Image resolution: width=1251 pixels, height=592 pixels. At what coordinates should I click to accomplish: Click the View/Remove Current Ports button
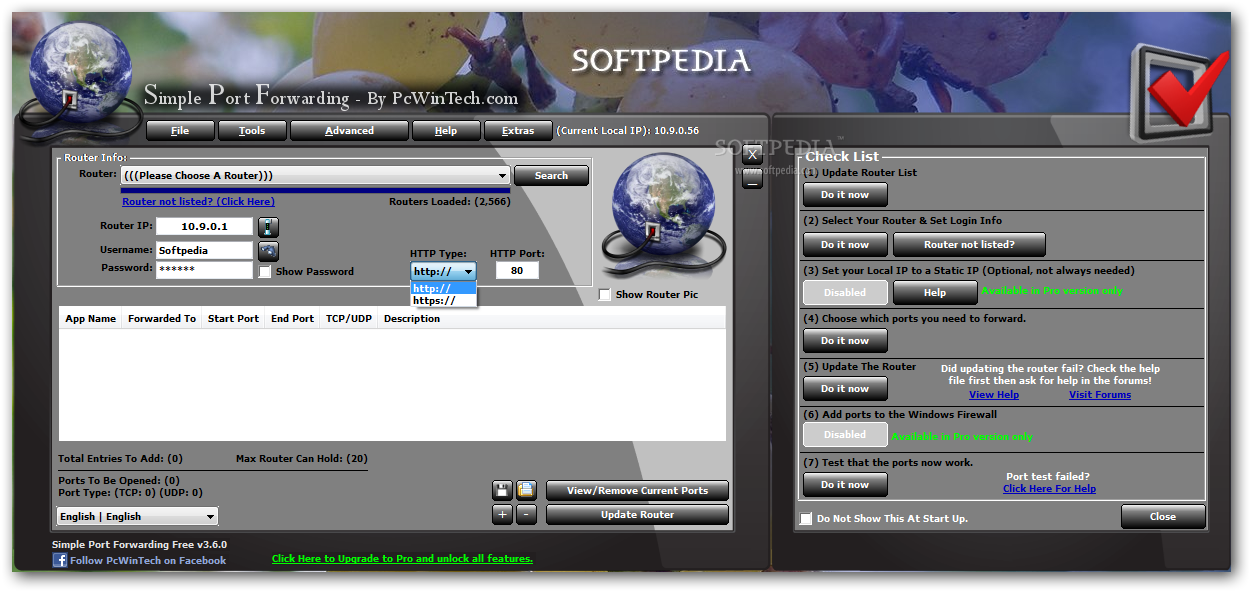point(637,491)
